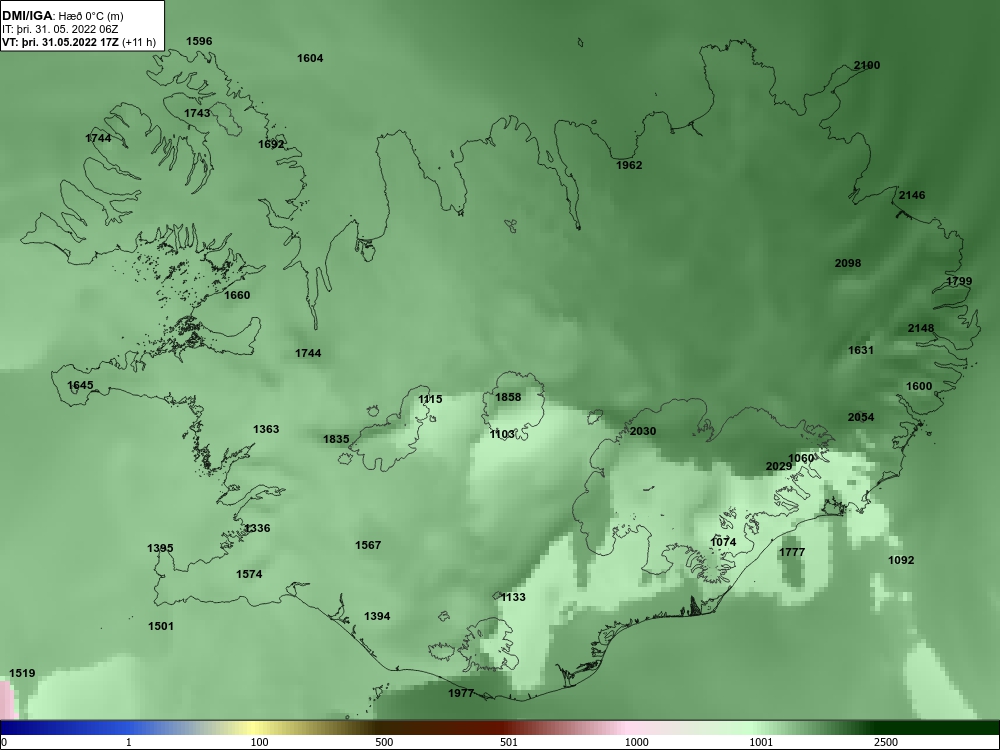The image size is (1000, 750).
Task: Click the legend label 1001
Action: tap(761, 742)
